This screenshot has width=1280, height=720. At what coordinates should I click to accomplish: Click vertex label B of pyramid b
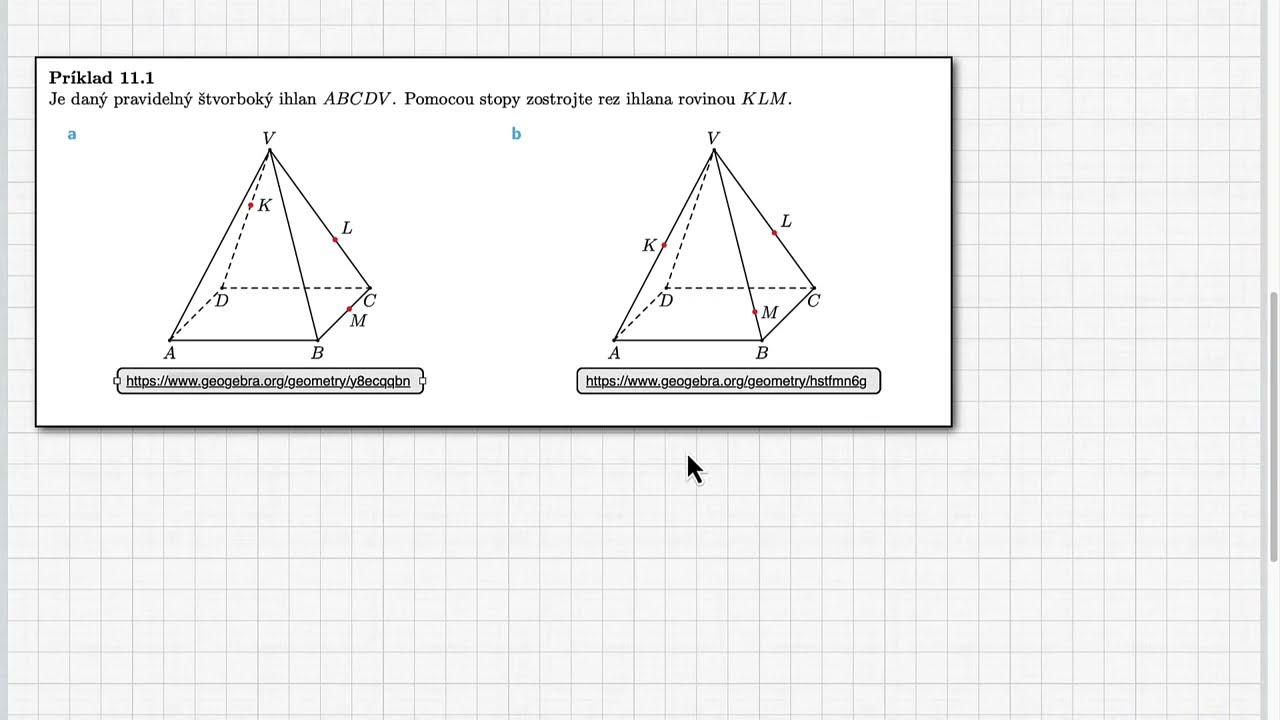(x=761, y=352)
